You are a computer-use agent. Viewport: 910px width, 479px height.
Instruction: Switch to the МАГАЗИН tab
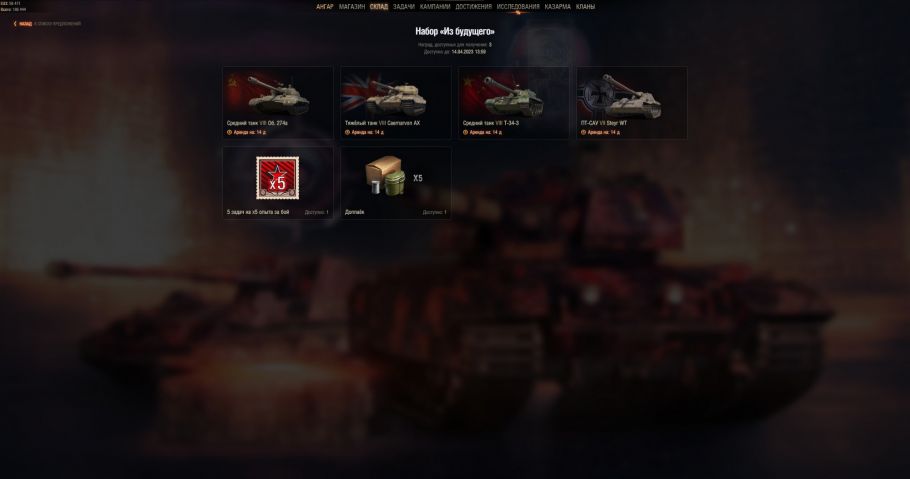352,7
